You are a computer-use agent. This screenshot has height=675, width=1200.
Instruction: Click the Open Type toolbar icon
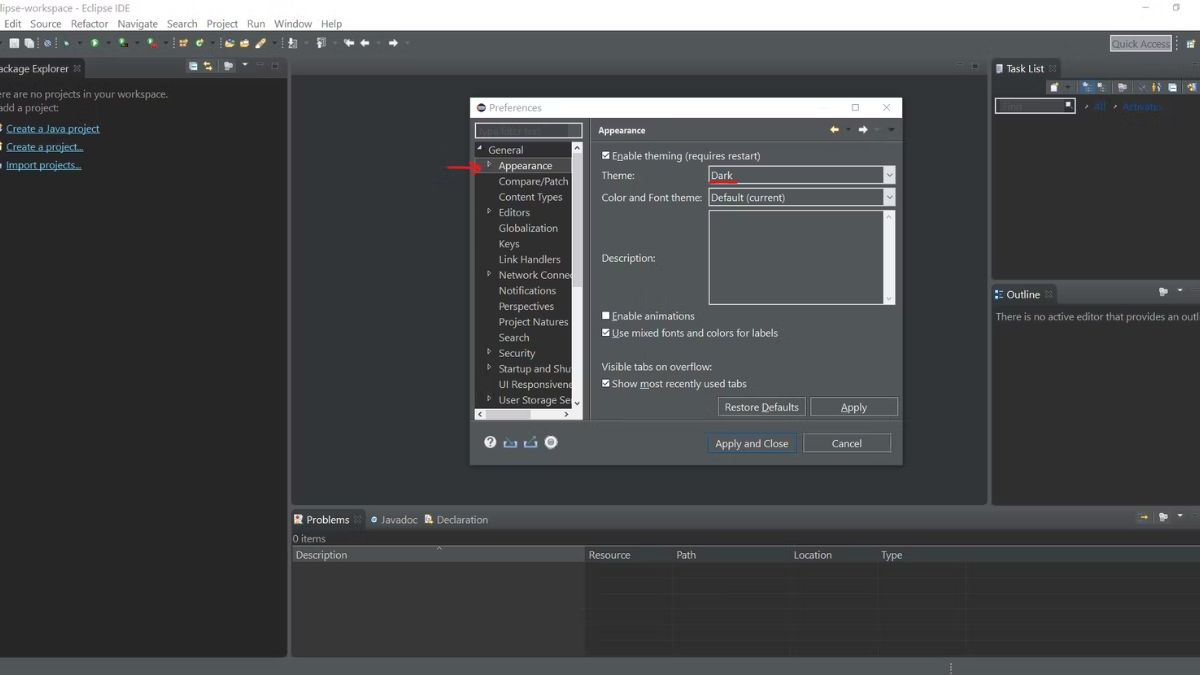coord(229,43)
